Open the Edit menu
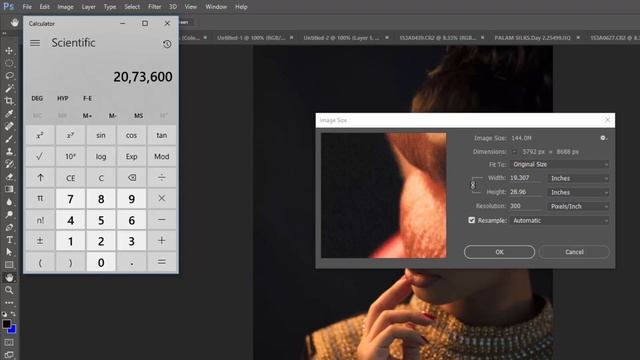 [44, 7]
